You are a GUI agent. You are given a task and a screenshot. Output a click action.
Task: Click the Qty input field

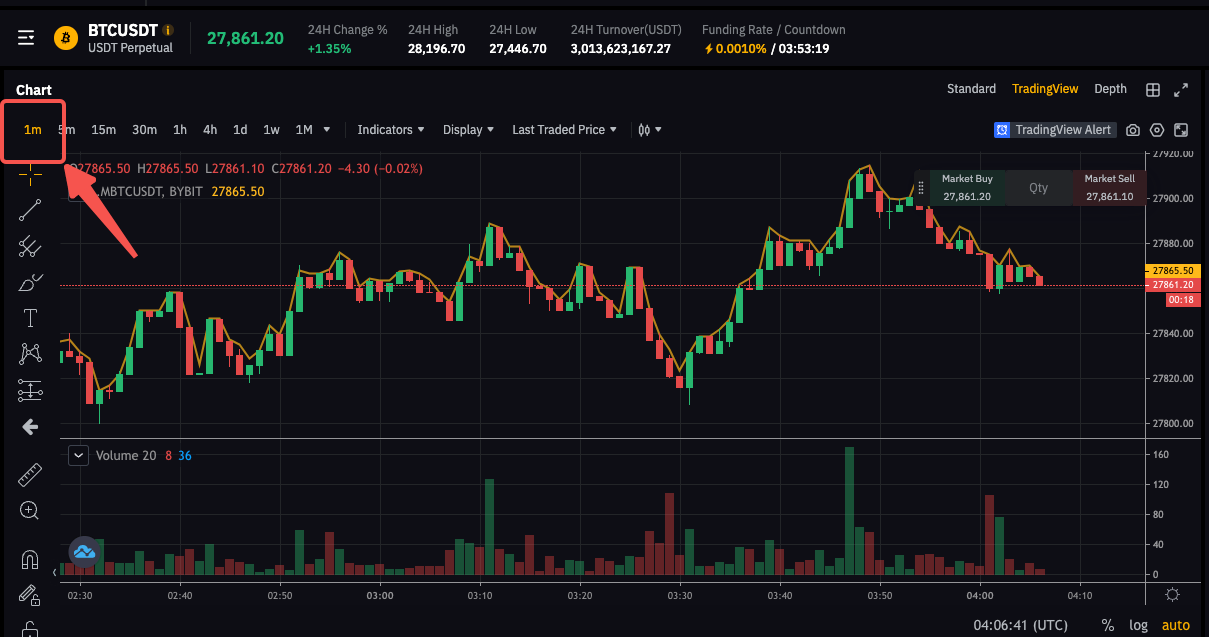point(1038,187)
